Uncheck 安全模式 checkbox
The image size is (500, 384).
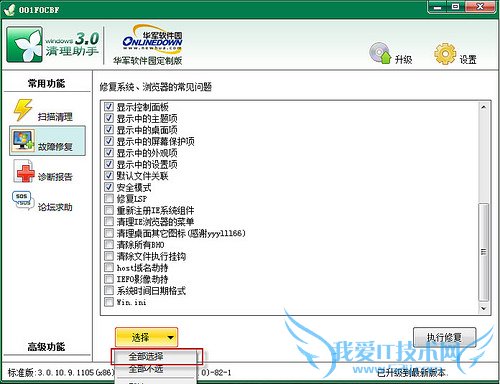pos(109,187)
